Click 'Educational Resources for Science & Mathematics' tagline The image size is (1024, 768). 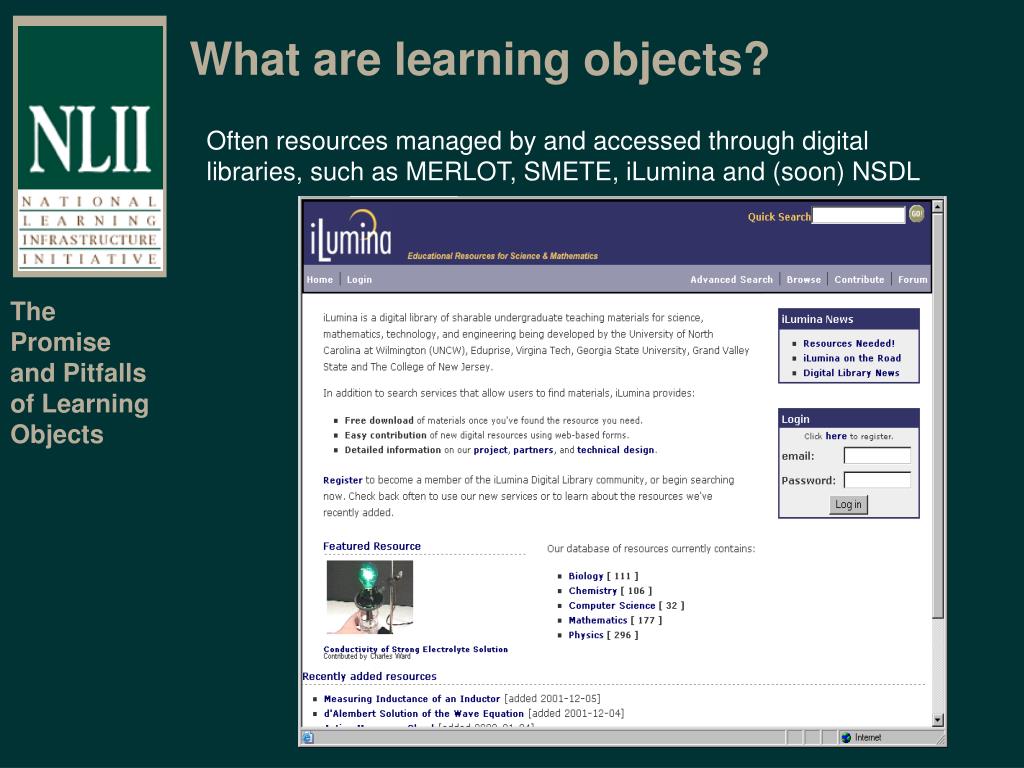[502, 256]
